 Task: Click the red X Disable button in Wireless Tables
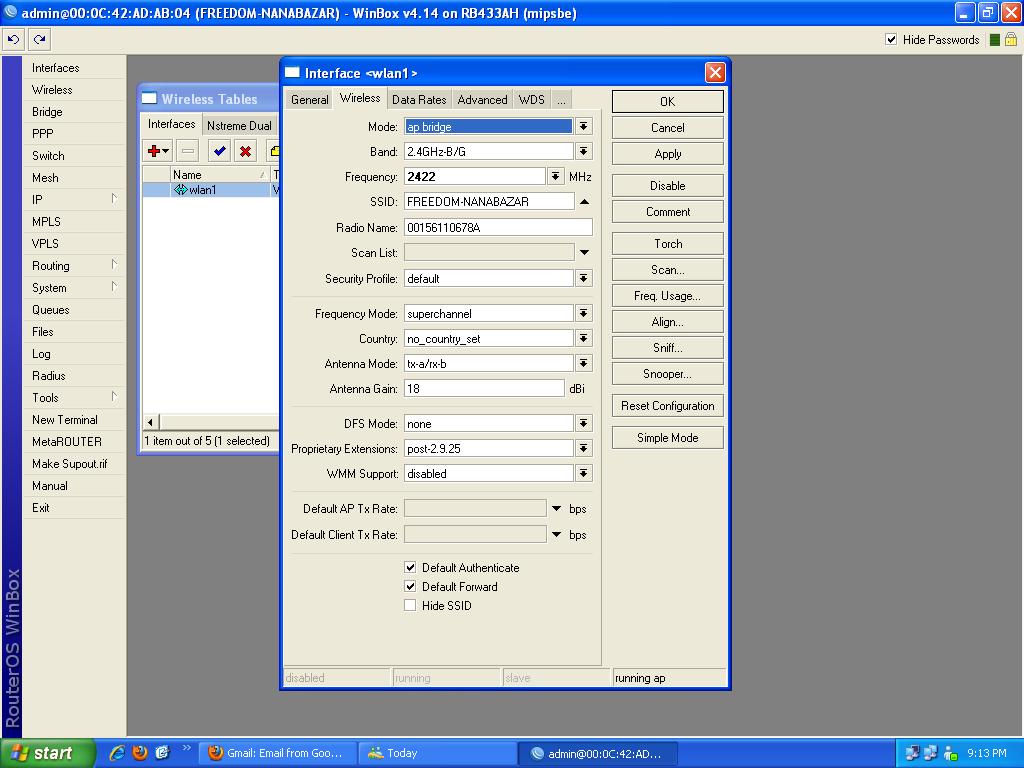pos(246,151)
